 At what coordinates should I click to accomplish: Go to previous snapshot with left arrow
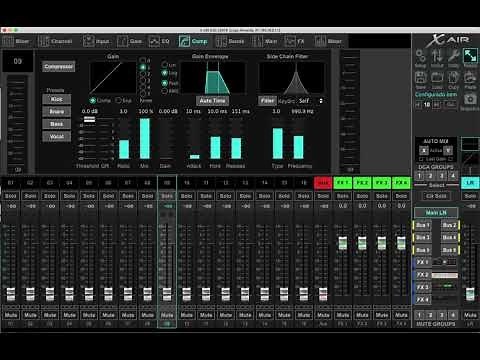point(418,105)
